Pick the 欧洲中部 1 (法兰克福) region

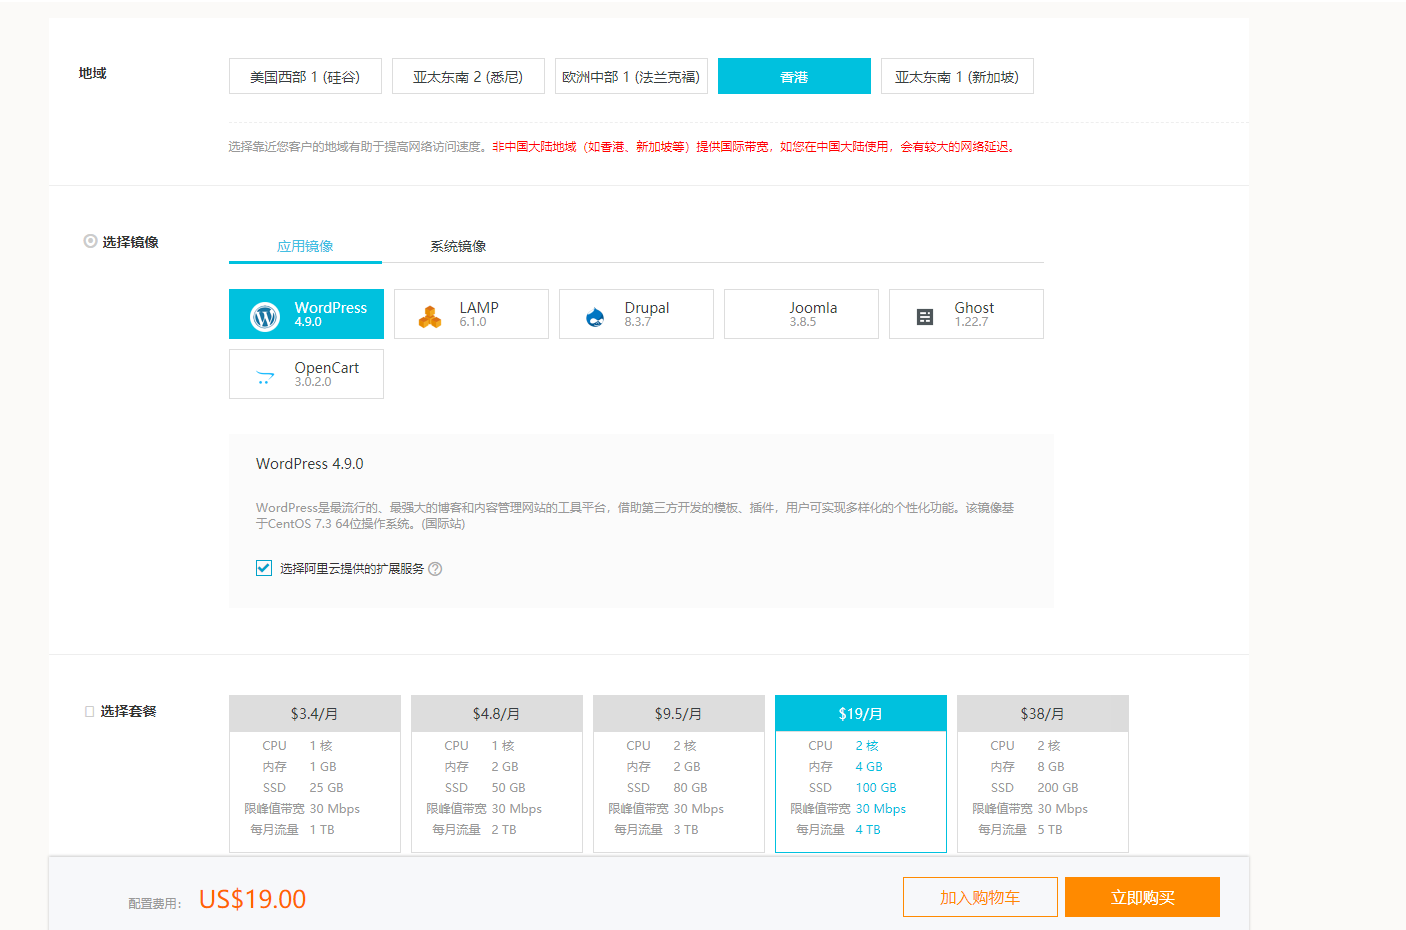pyautogui.click(x=631, y=76)
